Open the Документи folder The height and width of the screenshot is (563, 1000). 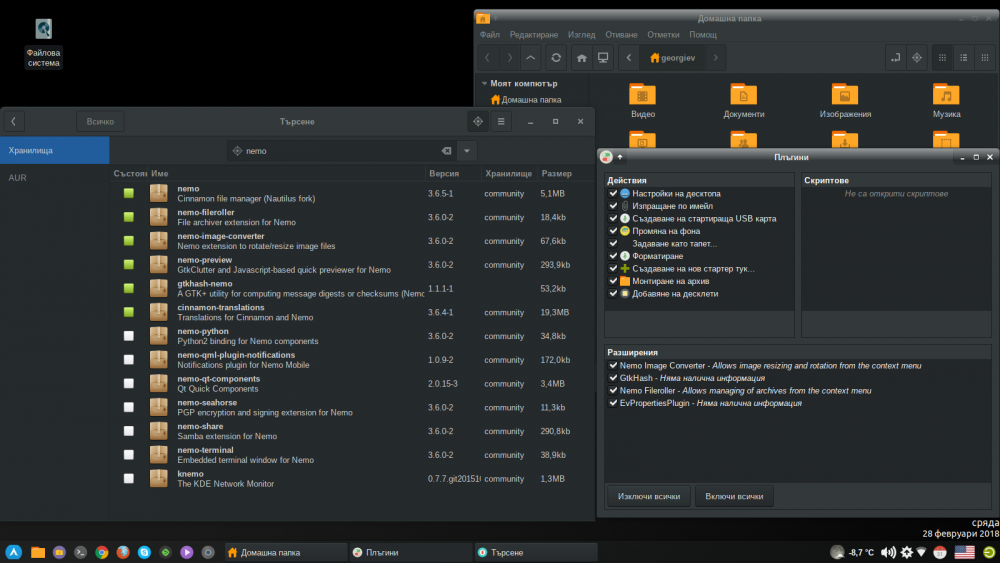click(x=744, y=101)
